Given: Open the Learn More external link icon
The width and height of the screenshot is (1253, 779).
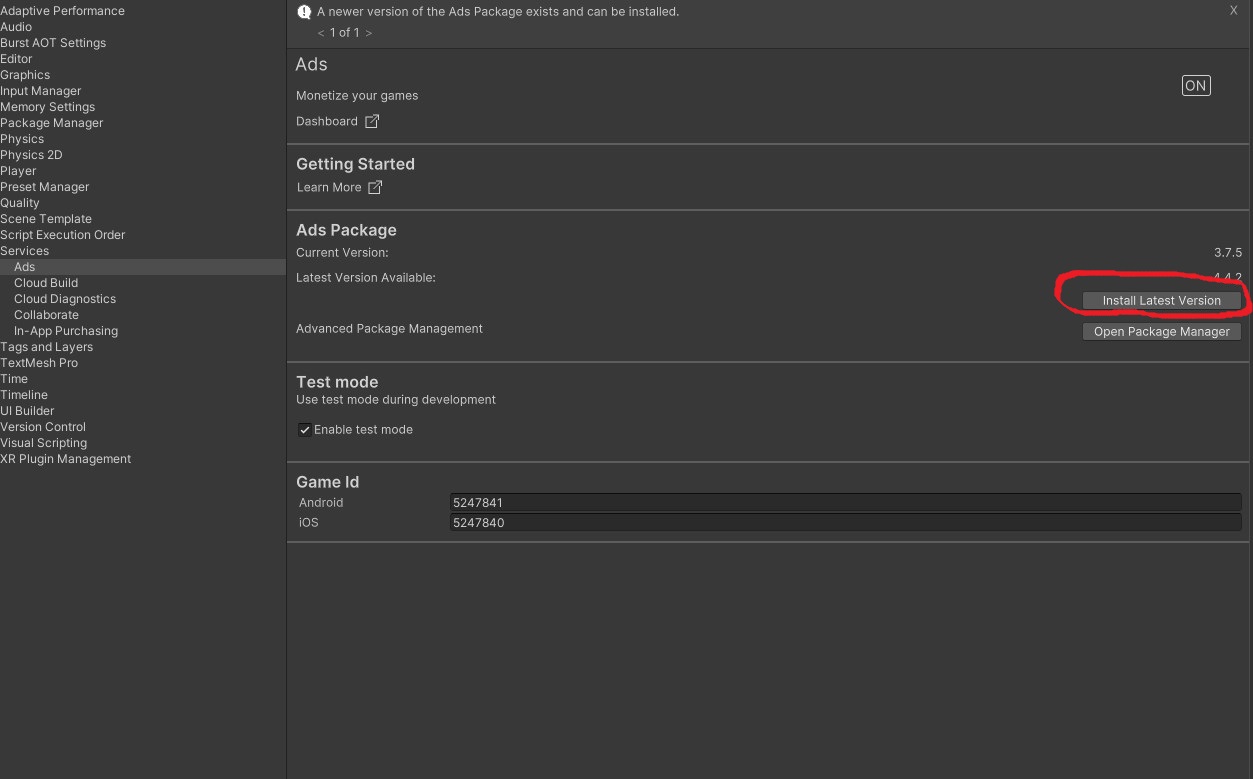Looking at the screenshot, I should [x=375, y=187].
